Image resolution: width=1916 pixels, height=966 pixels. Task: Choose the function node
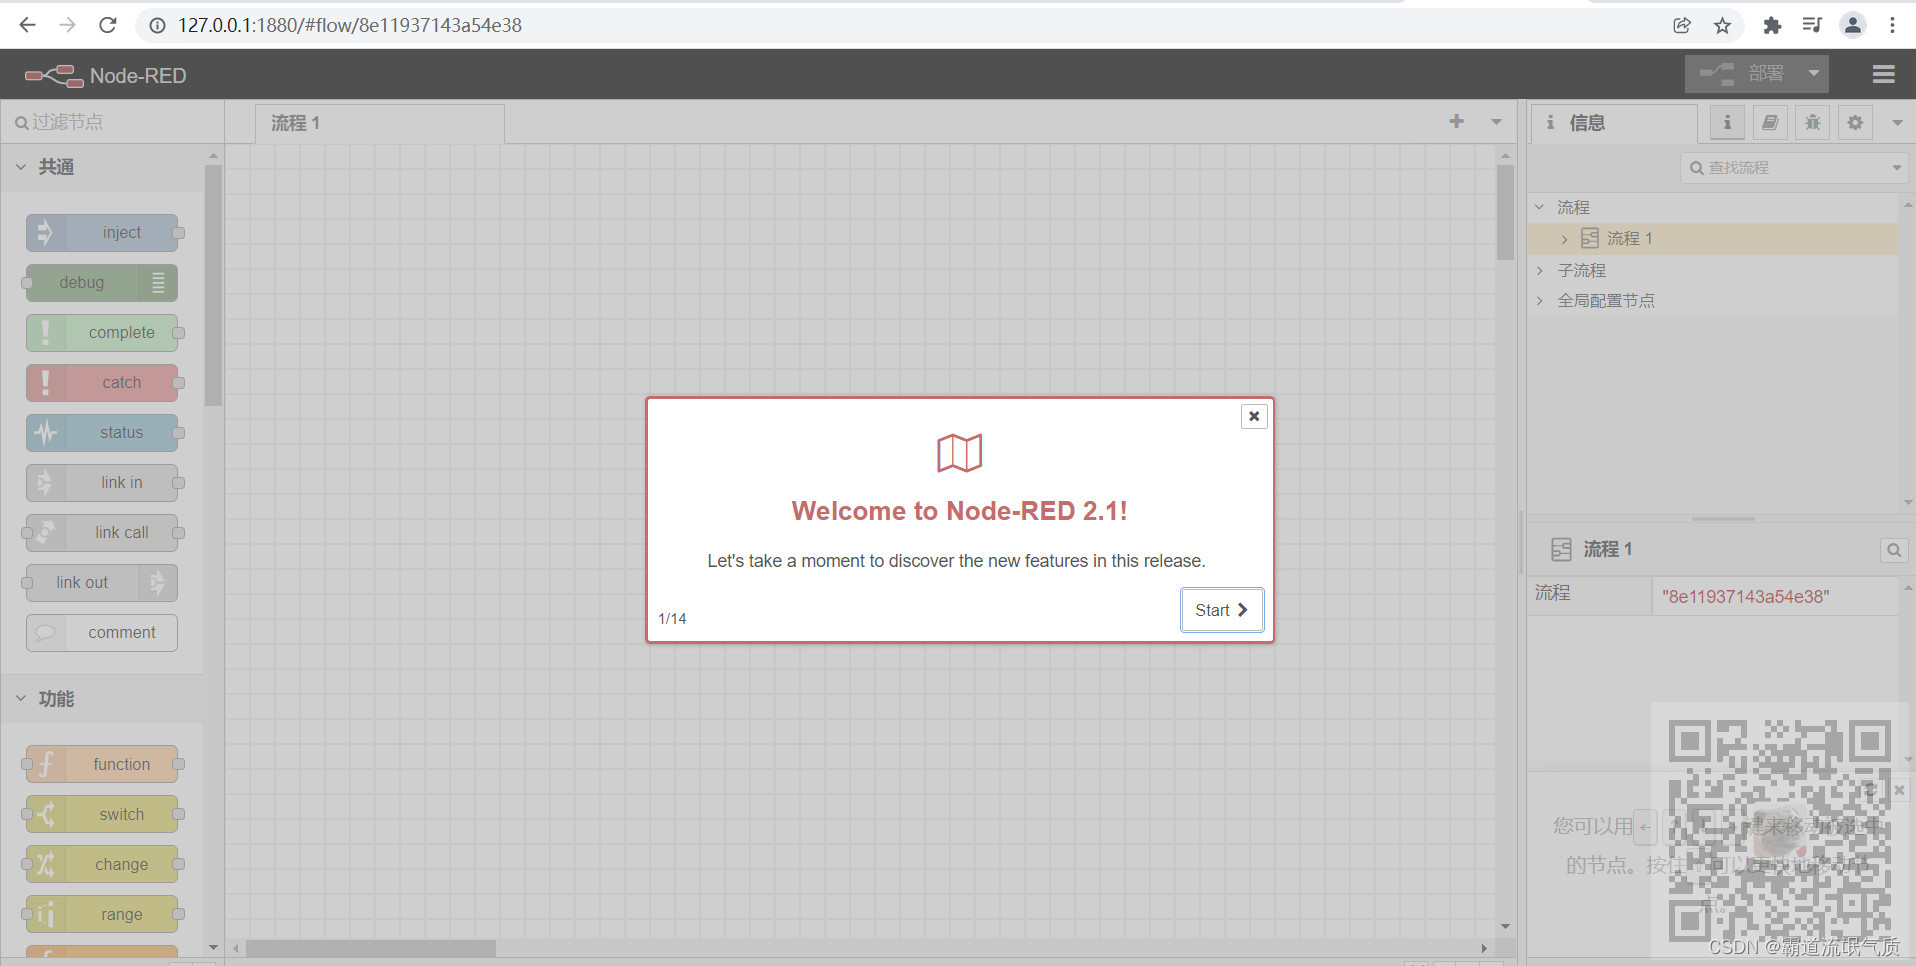tap(102, 764)
